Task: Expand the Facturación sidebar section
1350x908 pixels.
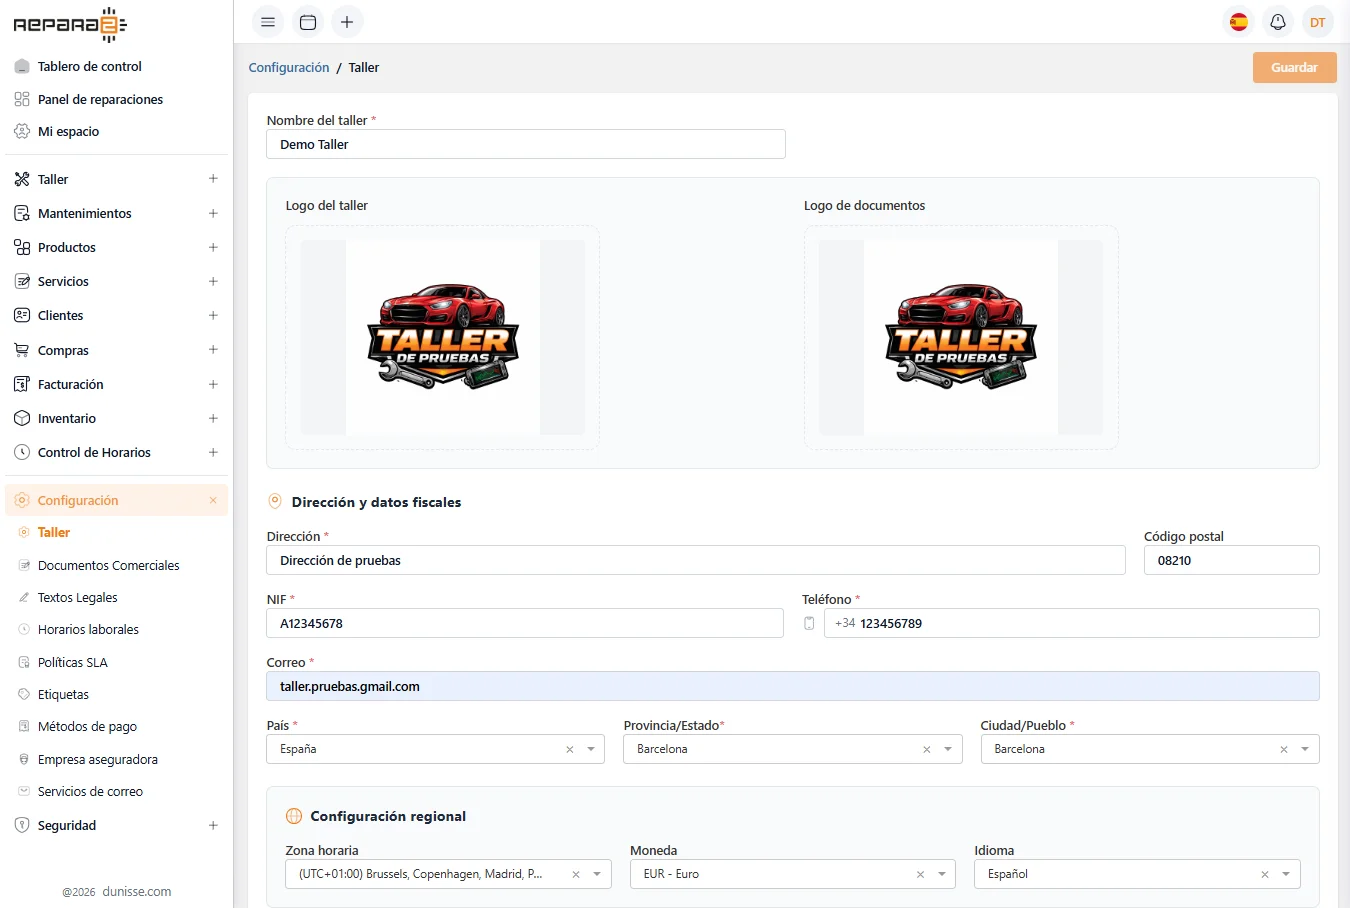Action: (x=213, y=384)
